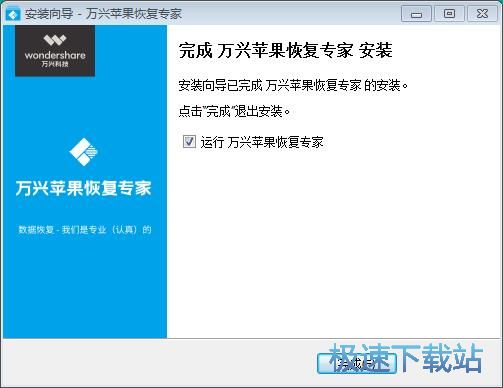The image size is (503, 388).
Task: Click the slogan 数据恢复 - 我们是专业（认真）的
Action: pyautogui.click(x=85, y=229)
